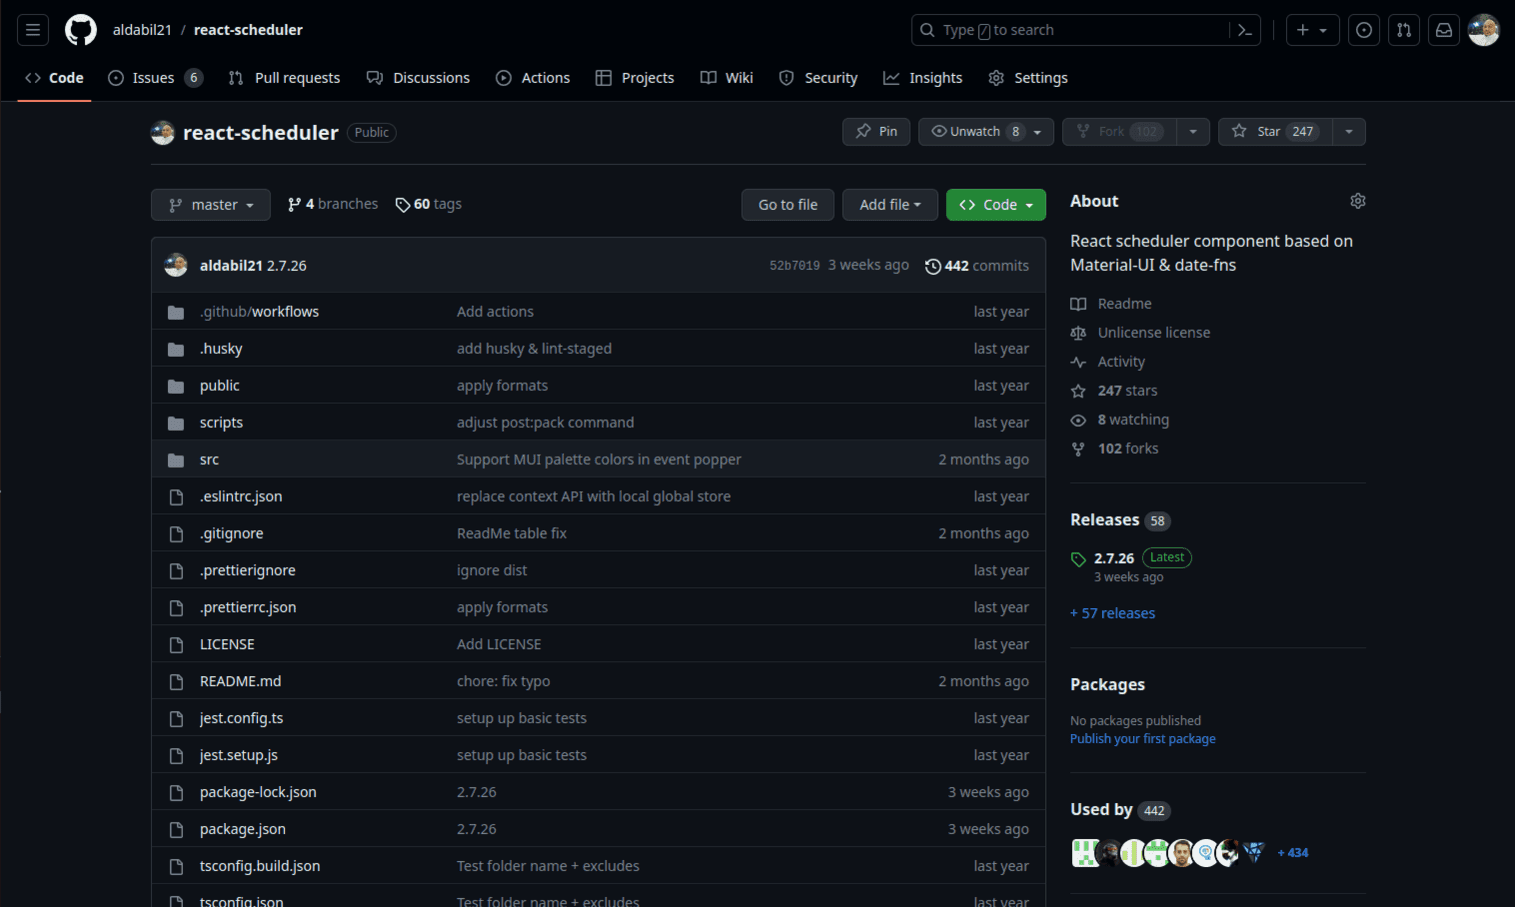
Task: Click the package.json file icon
Action: pos(176,830)
